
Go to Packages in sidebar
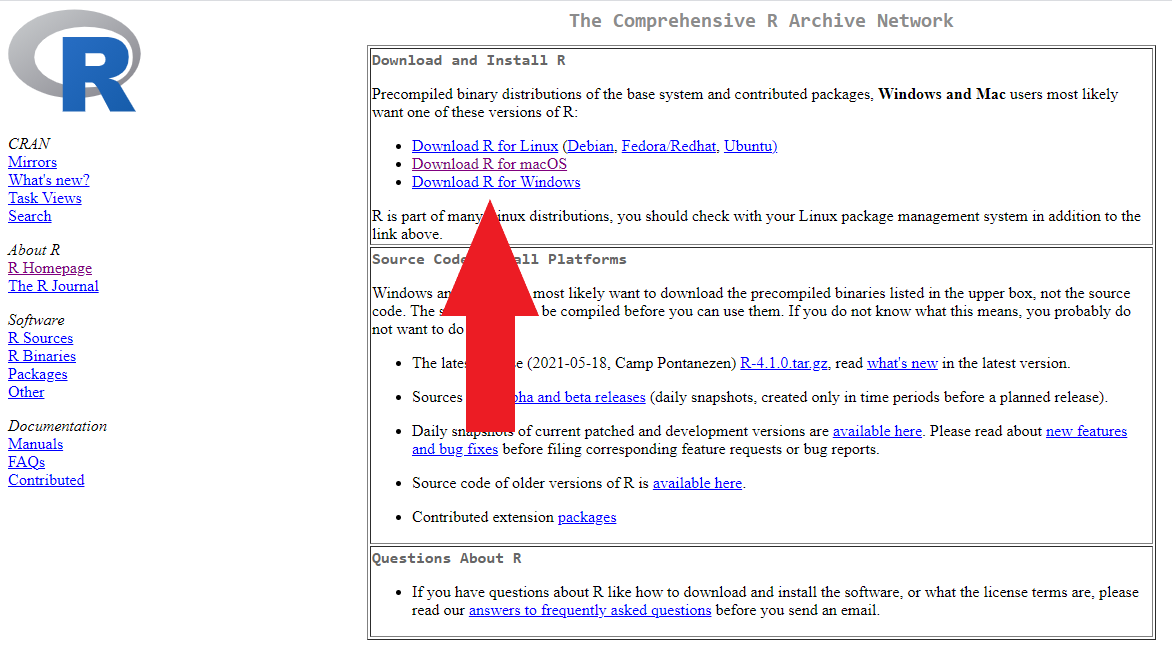pyautogui.click(x=37, y=374)
